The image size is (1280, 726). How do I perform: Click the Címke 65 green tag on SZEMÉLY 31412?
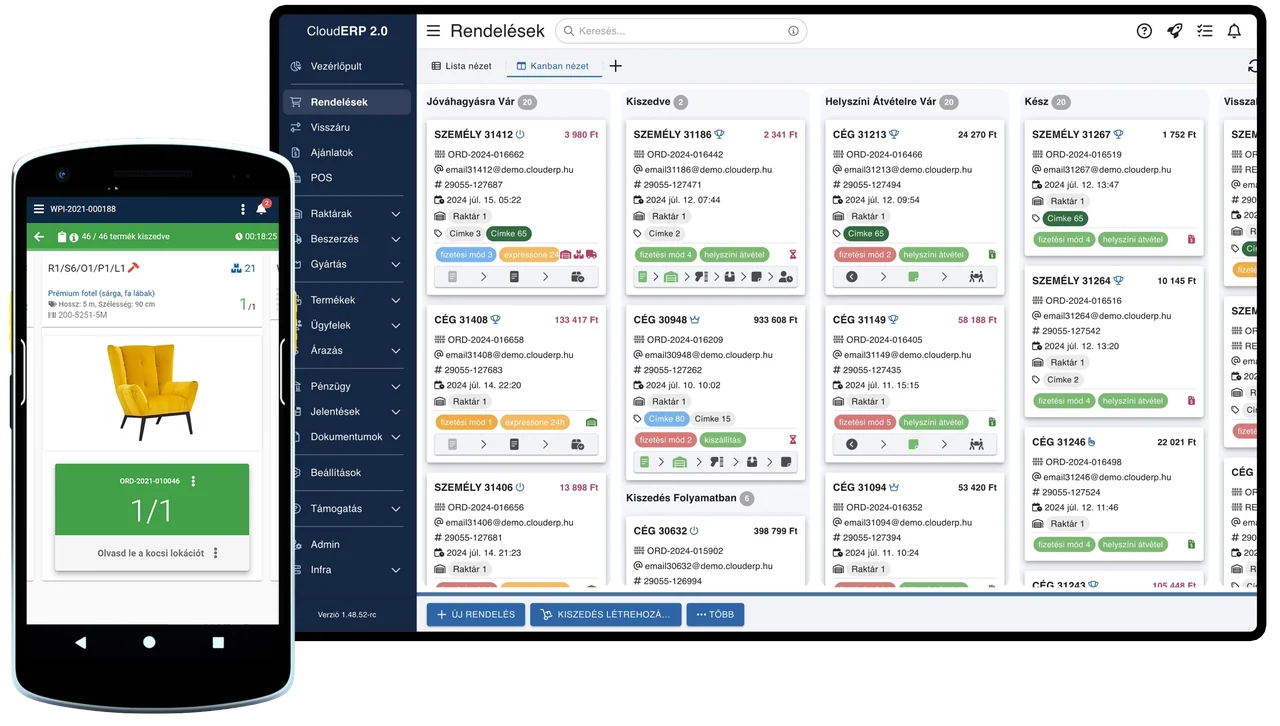[x=509, y=234]
